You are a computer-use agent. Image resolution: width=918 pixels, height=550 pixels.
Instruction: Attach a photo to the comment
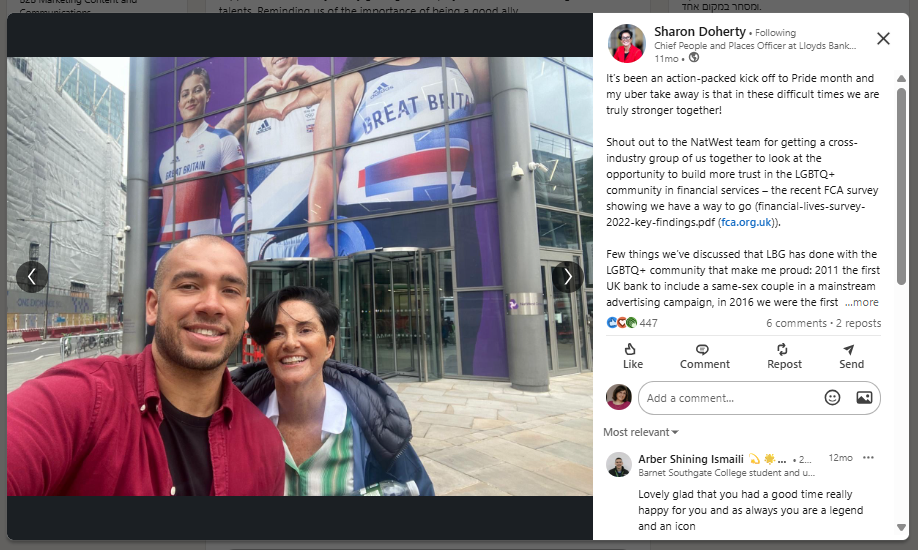point(864,398)
